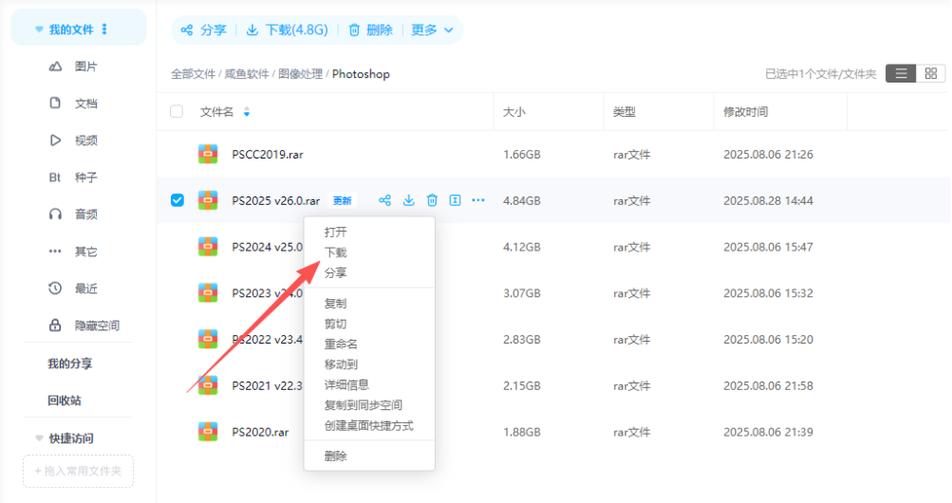
Task: Go to 咸鱼软件 folder in breadcrumb
Action: [x=246, y=74]
